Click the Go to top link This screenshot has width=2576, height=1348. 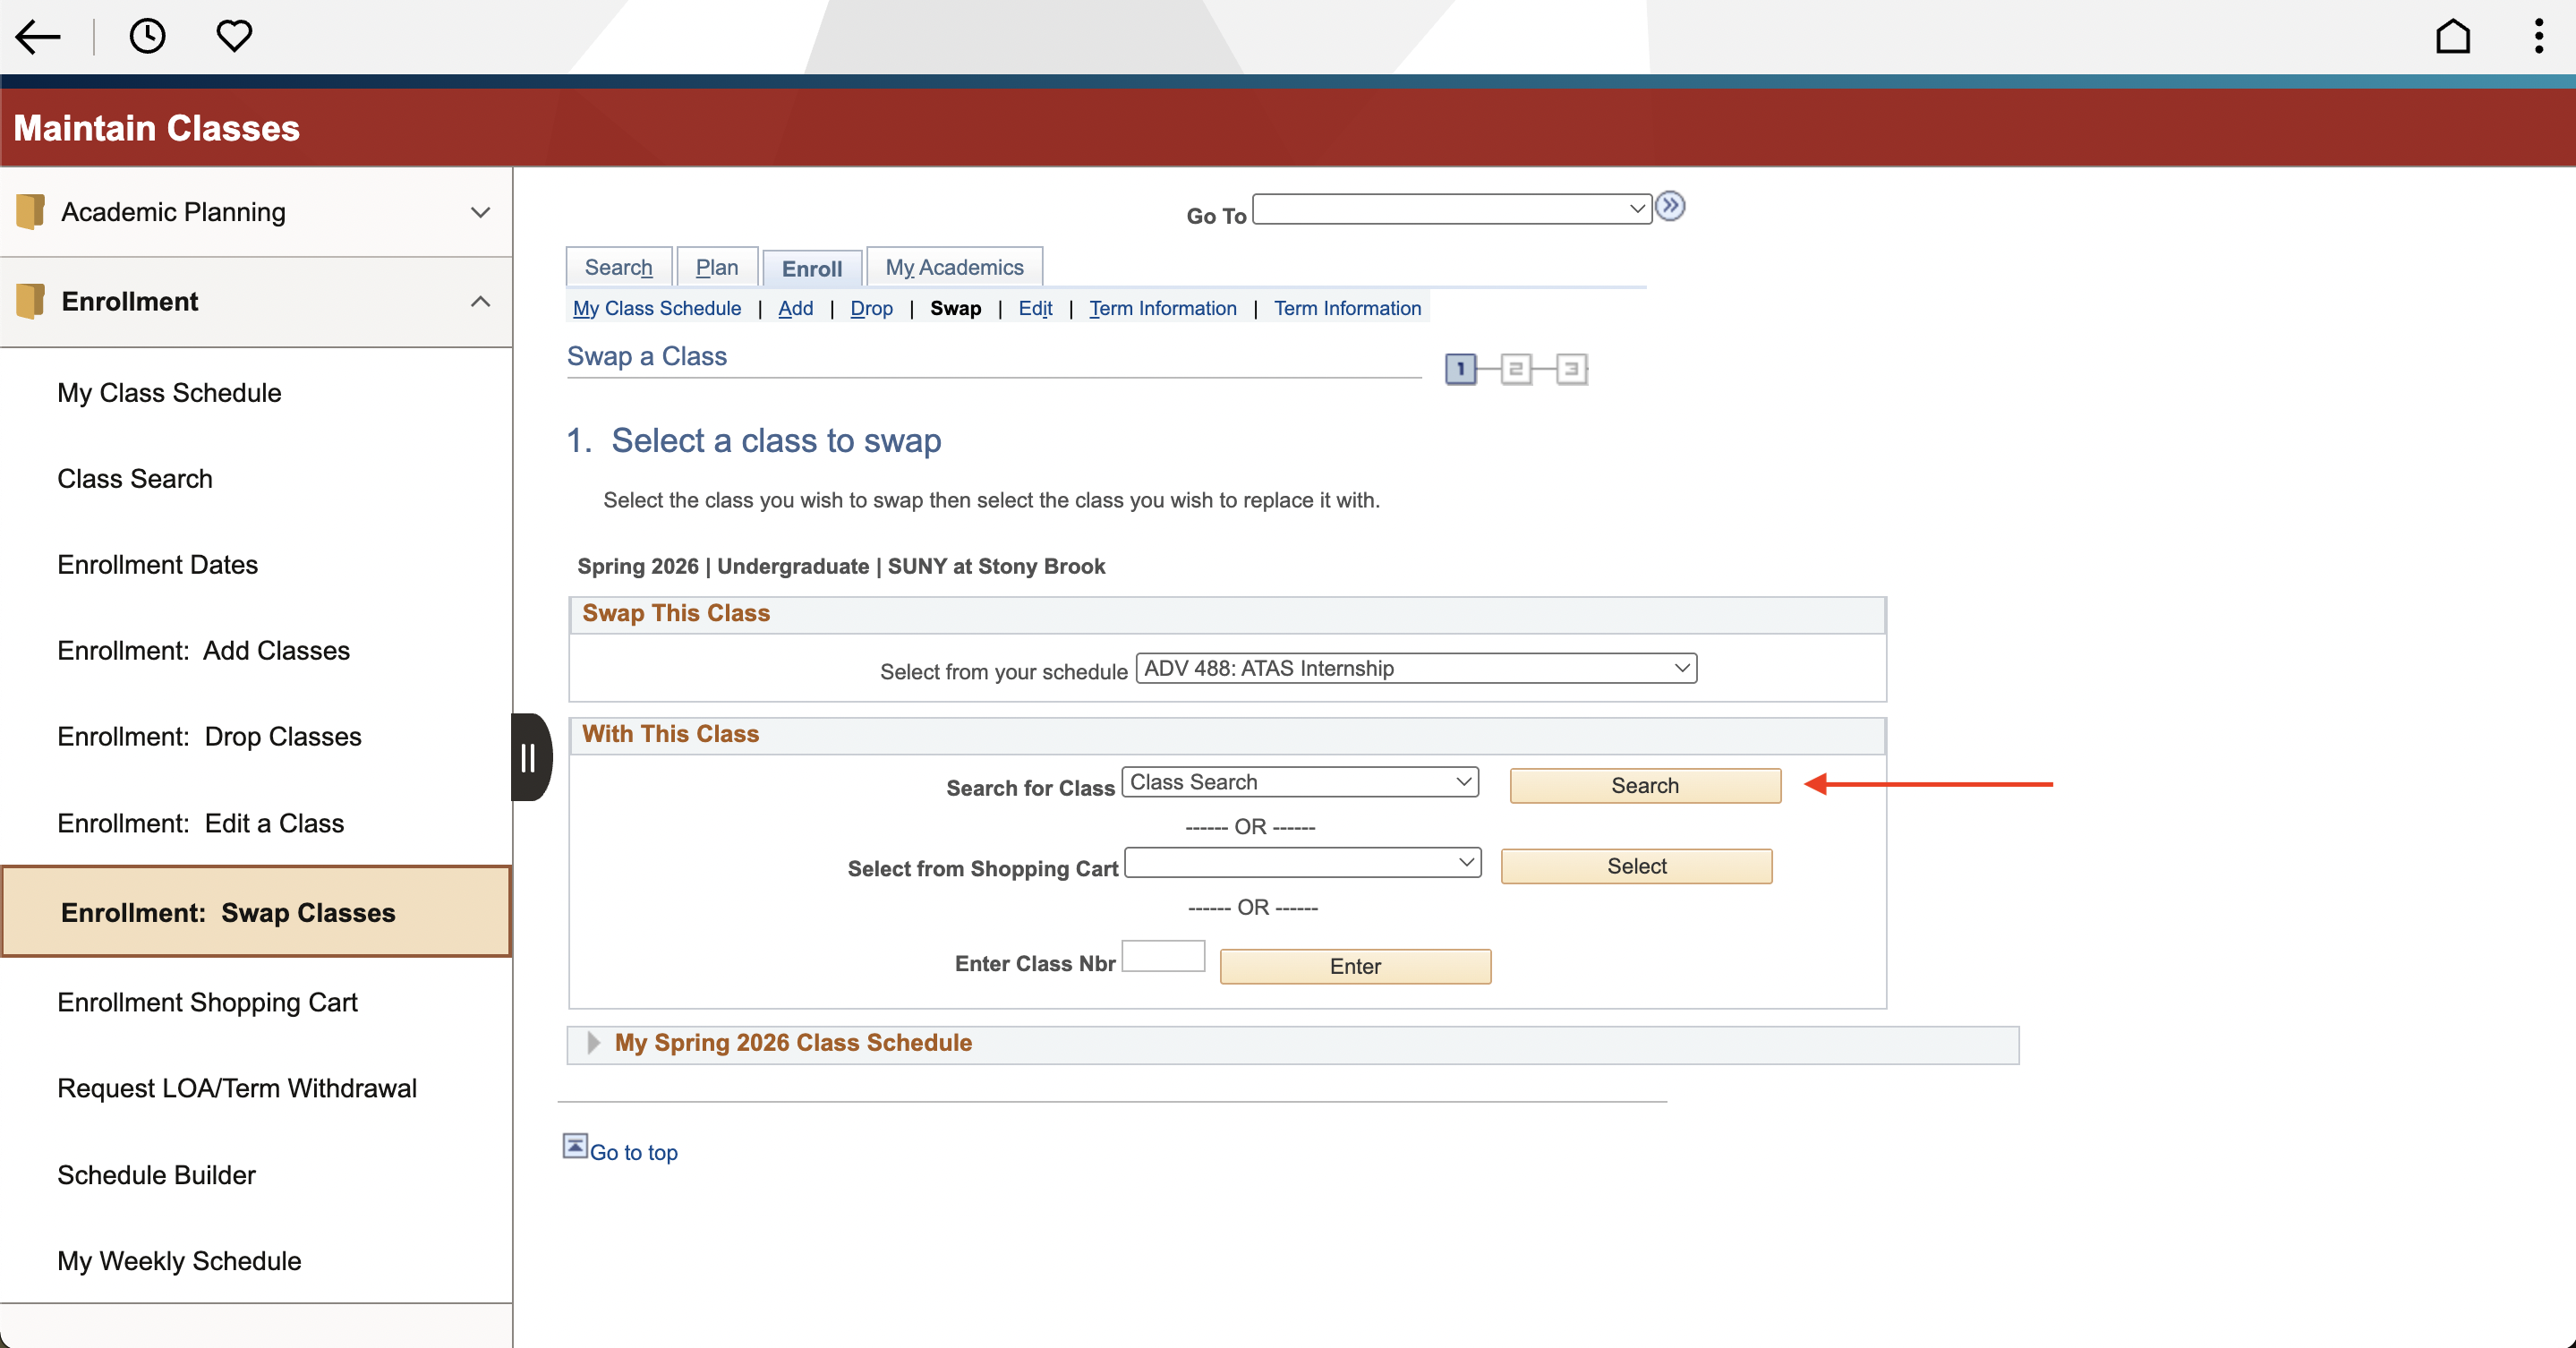click(633, 1152)
